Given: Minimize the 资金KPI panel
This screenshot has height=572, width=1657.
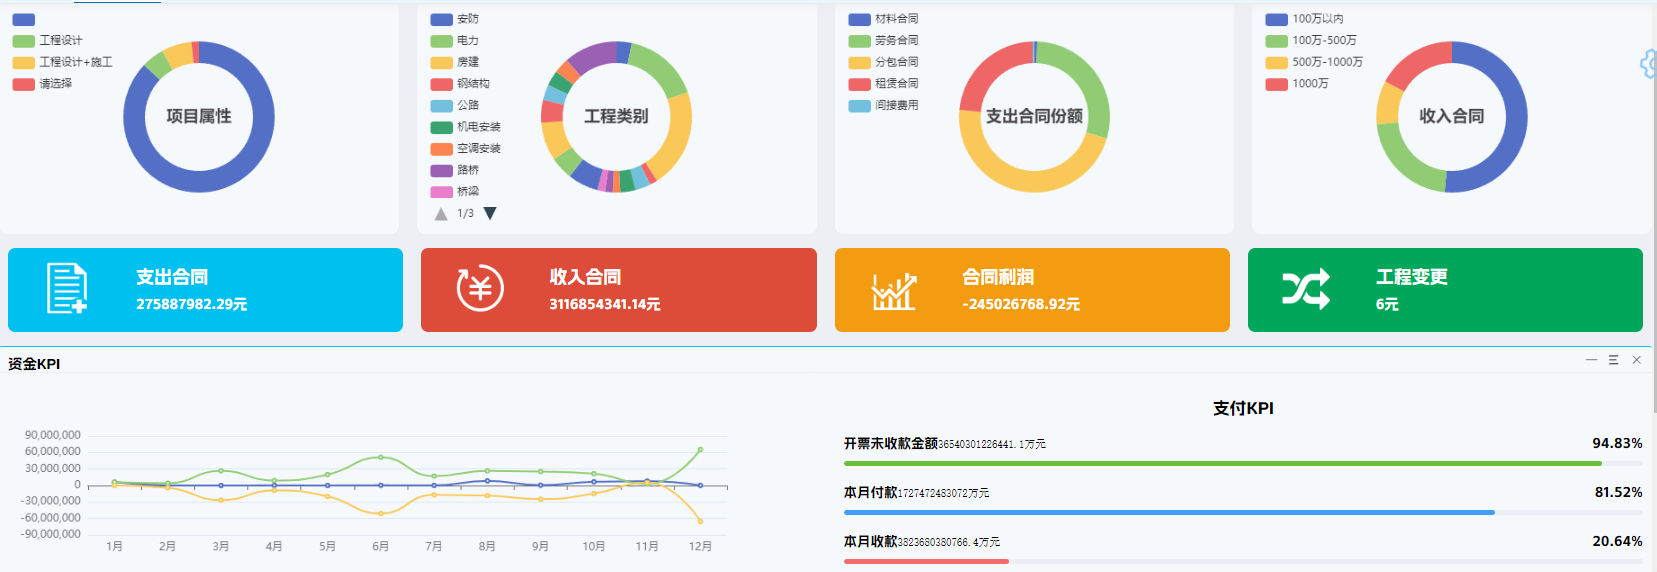Looking at the screenshot, I should tap(1591, 360).
